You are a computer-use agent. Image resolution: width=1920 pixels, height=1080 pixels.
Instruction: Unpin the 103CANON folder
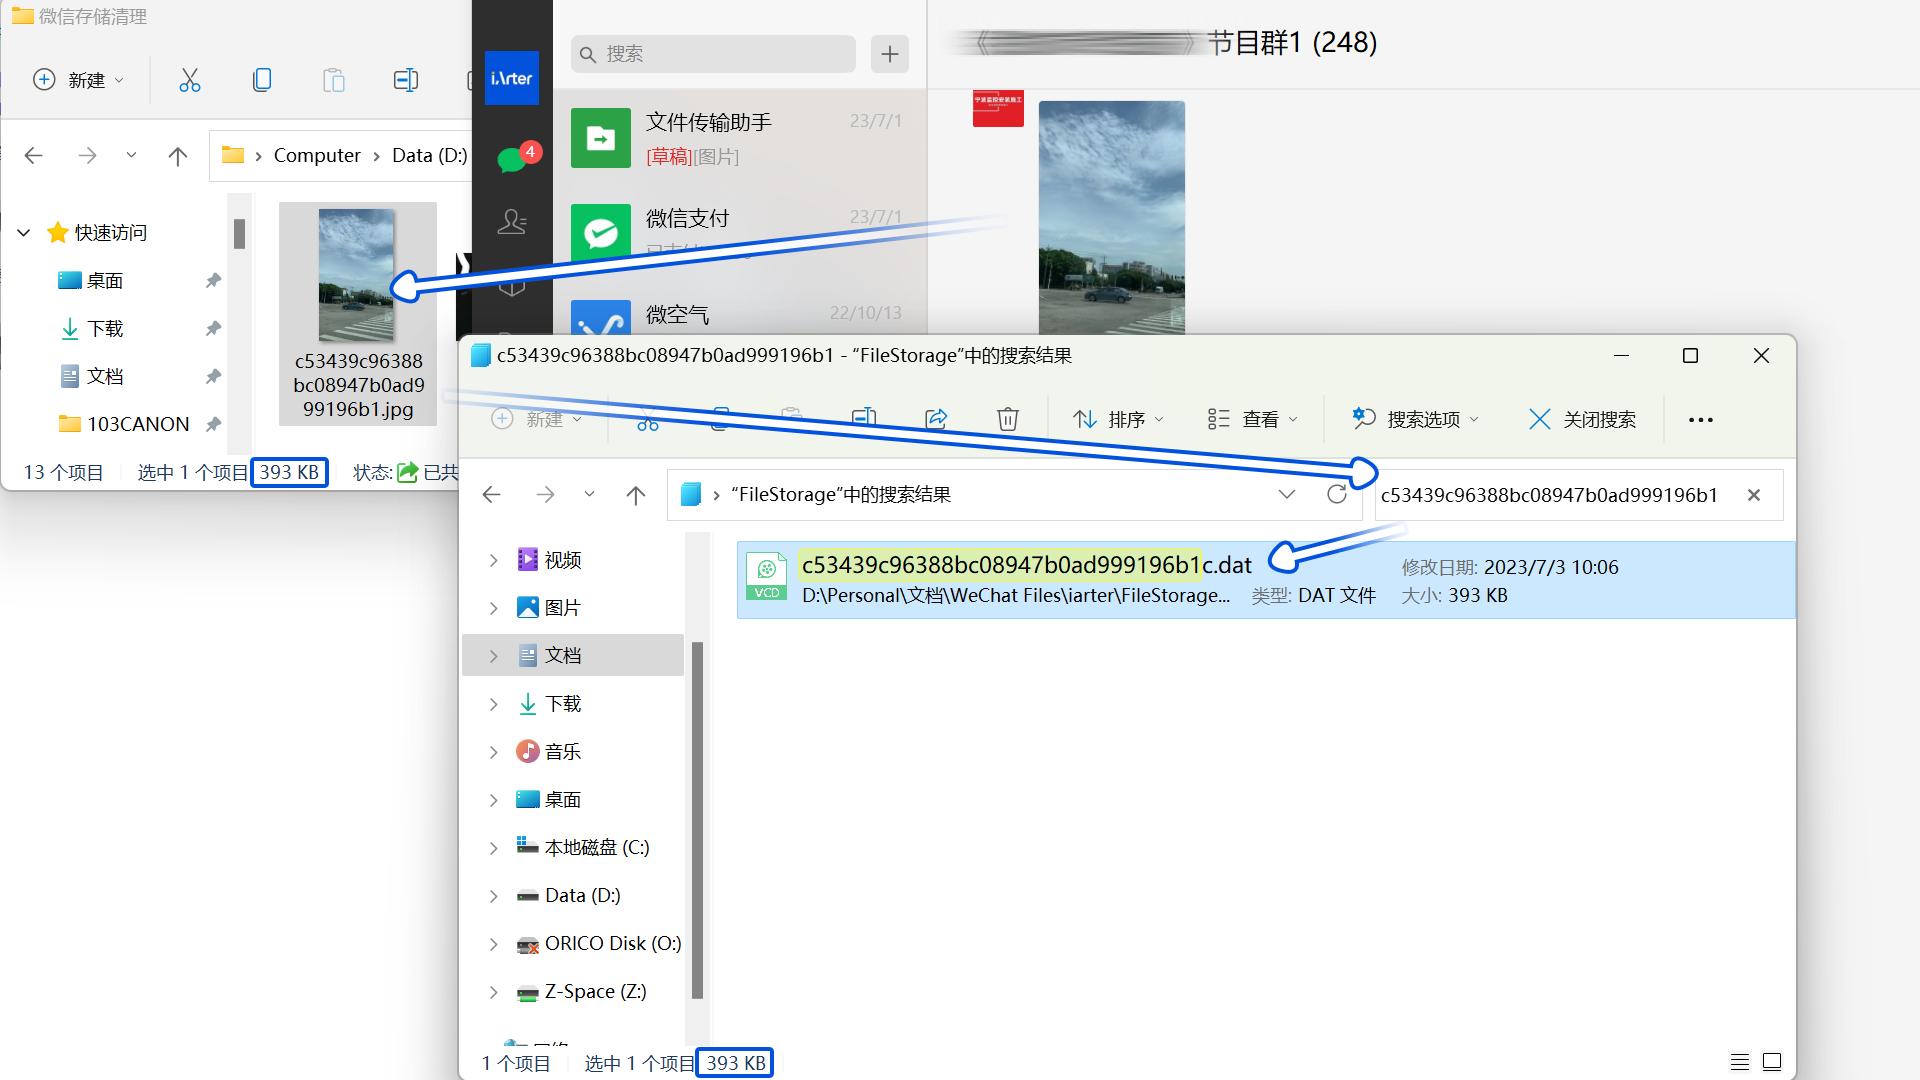click(212, 423)
